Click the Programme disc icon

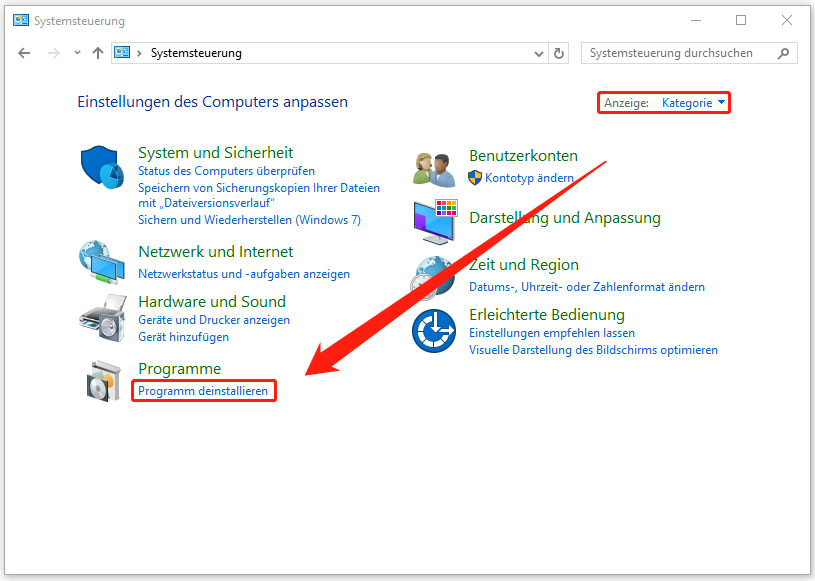pos(104,380)
